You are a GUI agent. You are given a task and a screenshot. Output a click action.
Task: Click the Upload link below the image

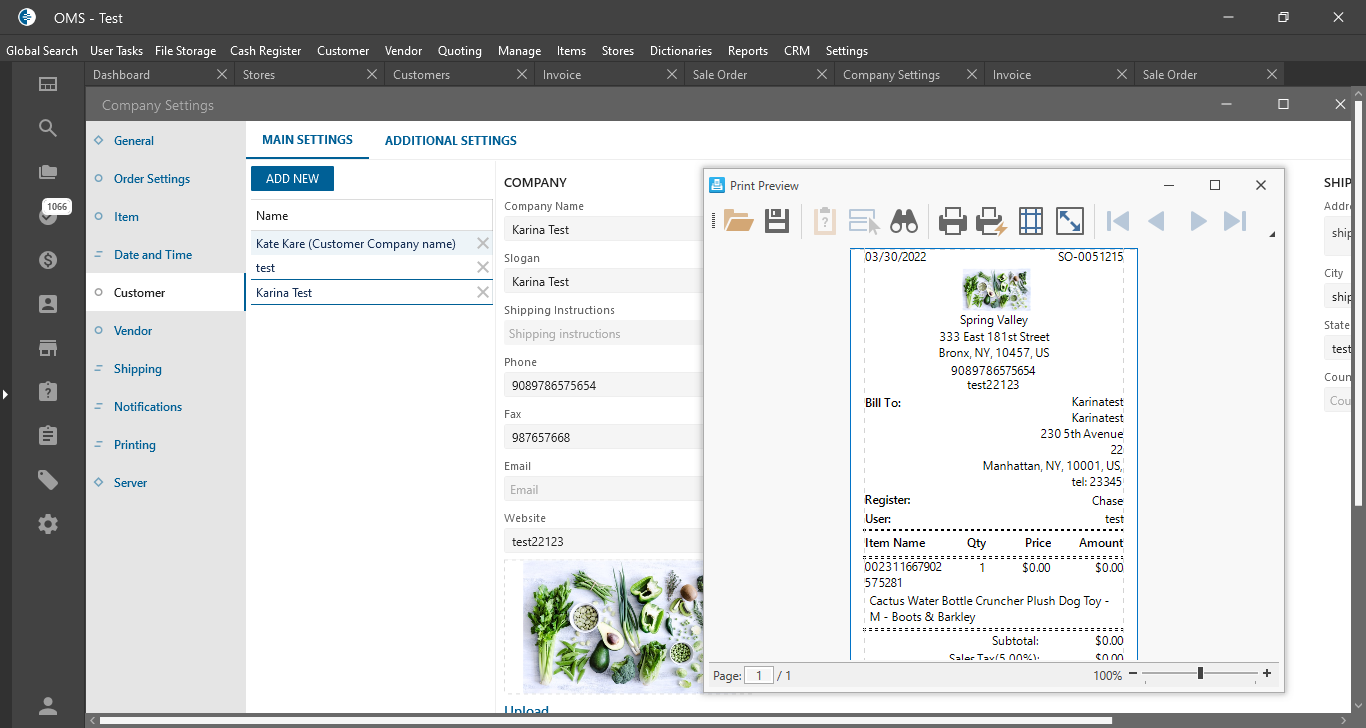pyautogui.click(x=526, y=711)
